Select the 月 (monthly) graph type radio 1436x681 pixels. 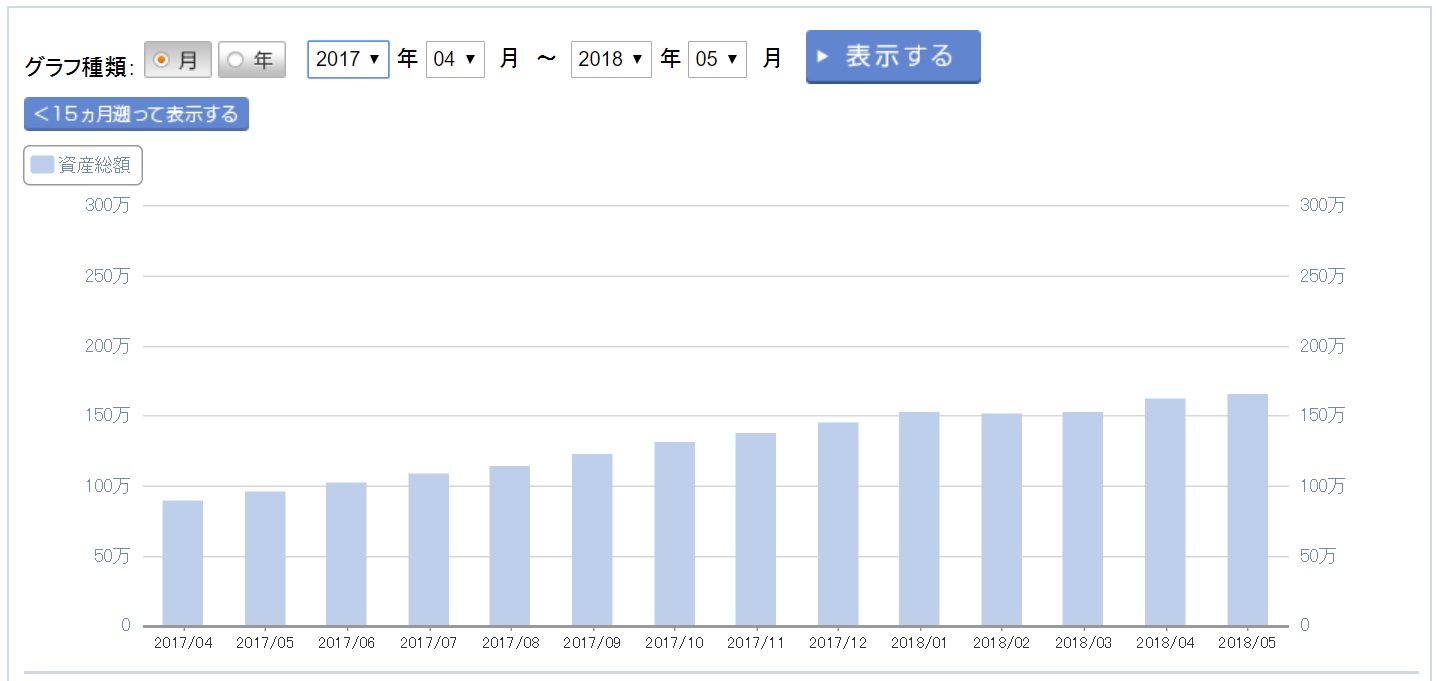pos(160,60)
